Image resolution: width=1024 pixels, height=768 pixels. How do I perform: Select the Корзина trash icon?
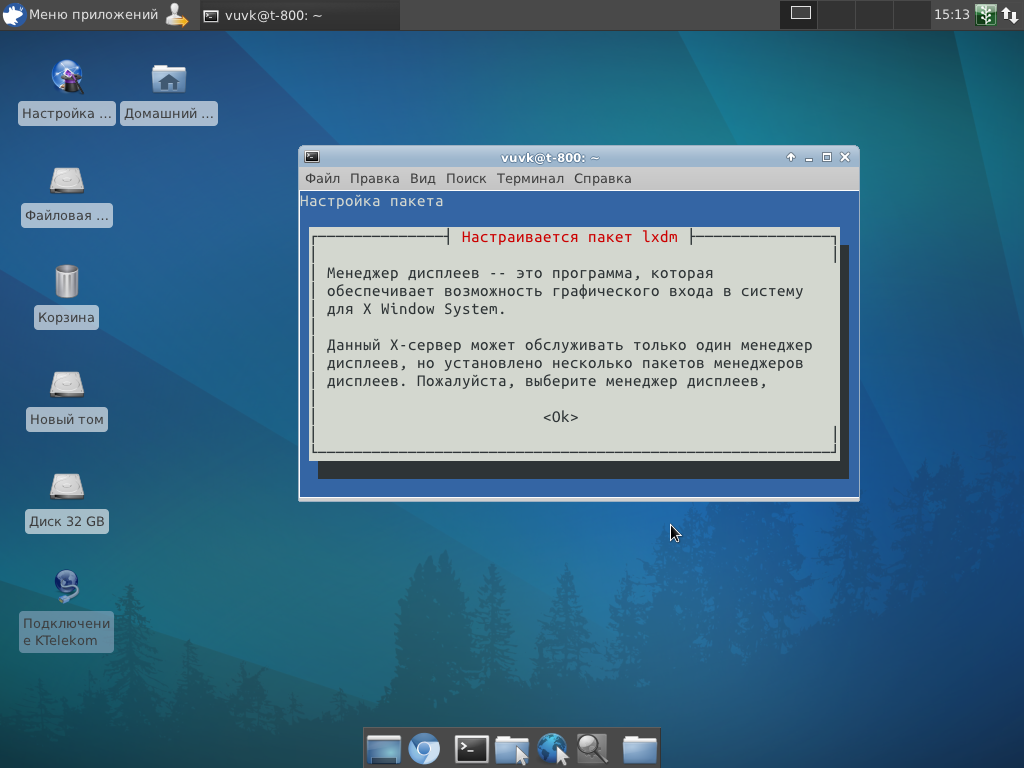(x=67, y=281)
